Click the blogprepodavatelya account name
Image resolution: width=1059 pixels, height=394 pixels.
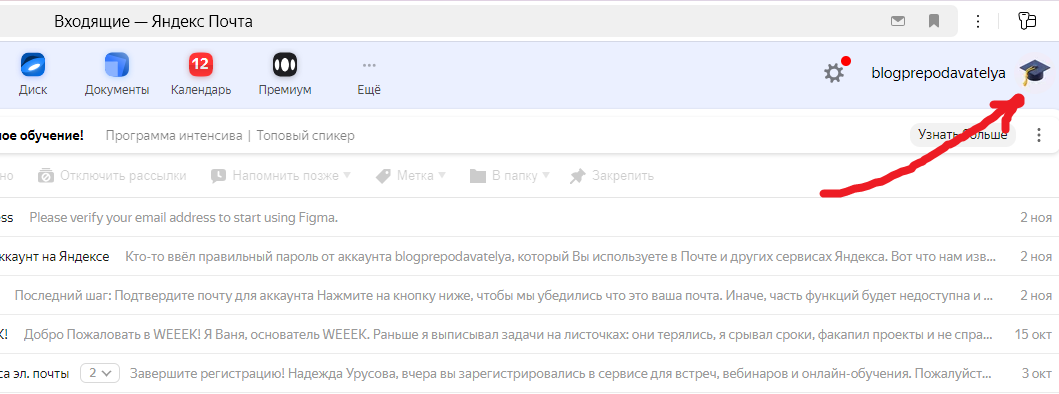(x=939, y=72)
